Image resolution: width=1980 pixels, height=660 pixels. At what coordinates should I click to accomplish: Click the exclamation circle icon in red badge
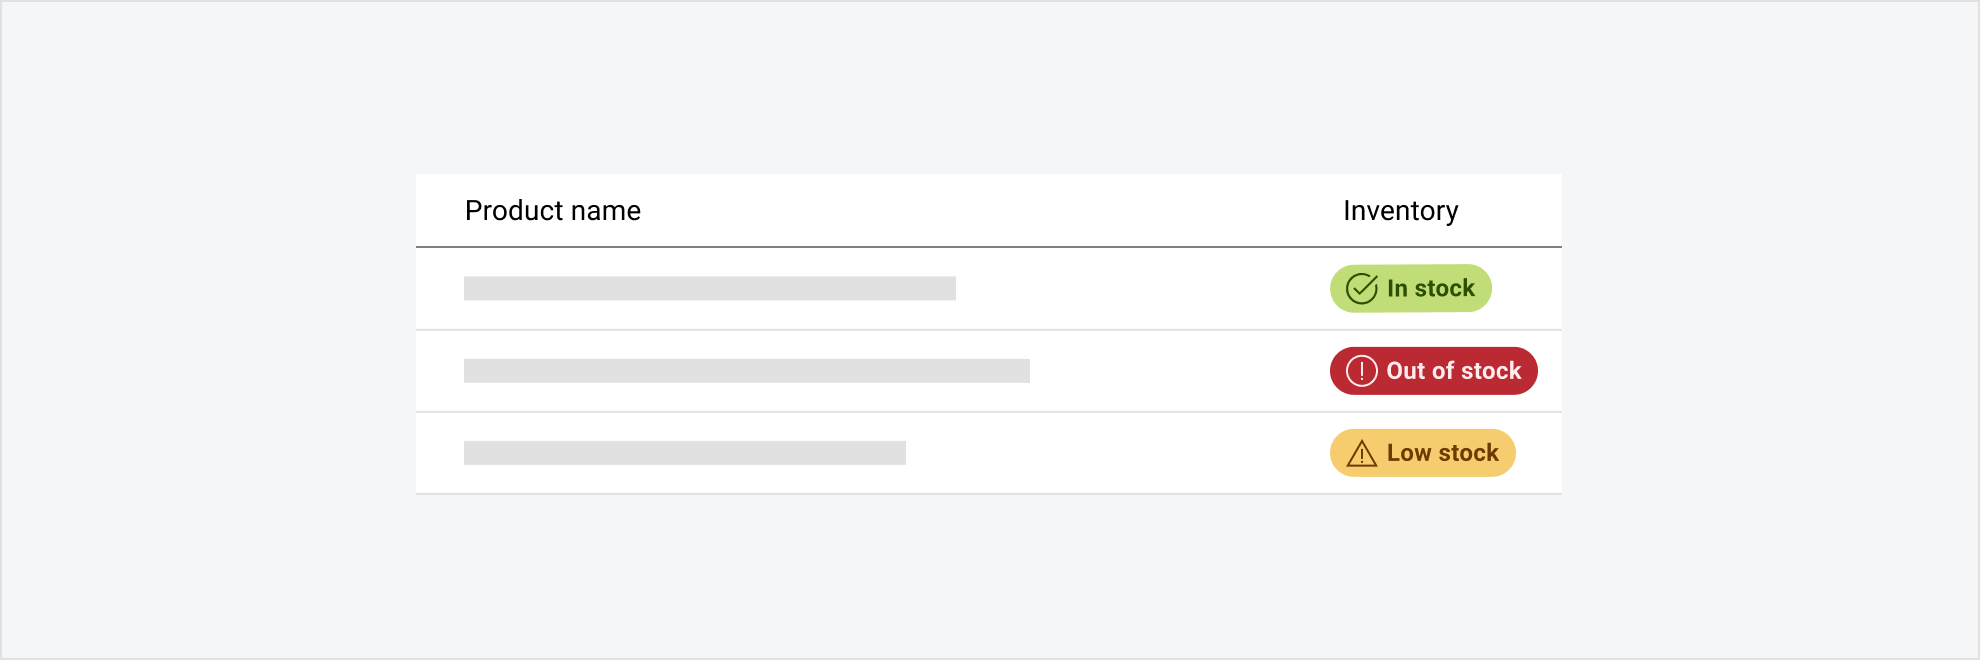tap(1361, 371)
